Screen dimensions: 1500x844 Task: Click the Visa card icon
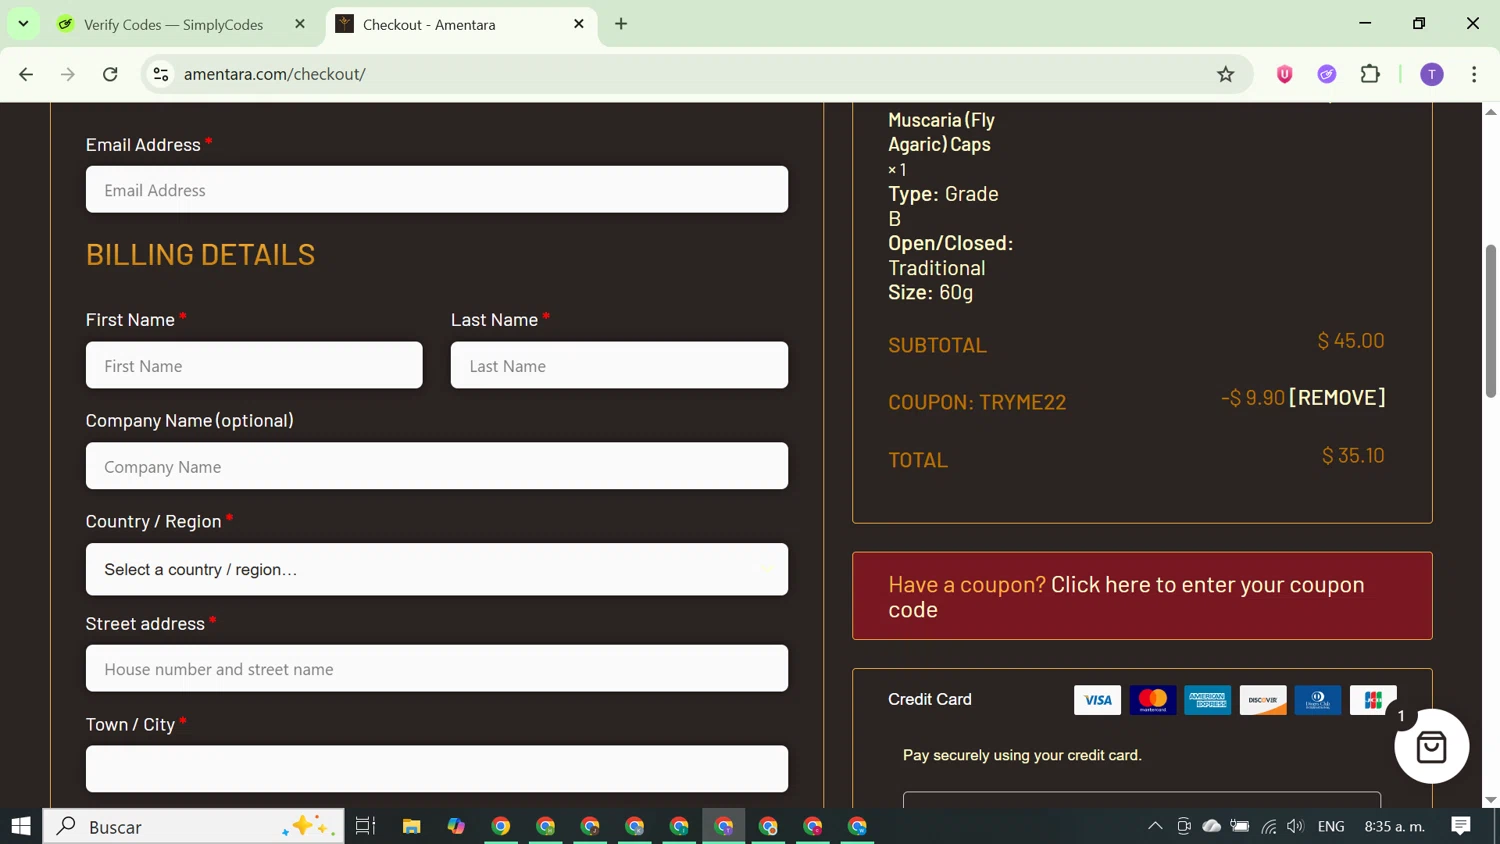1097,700
